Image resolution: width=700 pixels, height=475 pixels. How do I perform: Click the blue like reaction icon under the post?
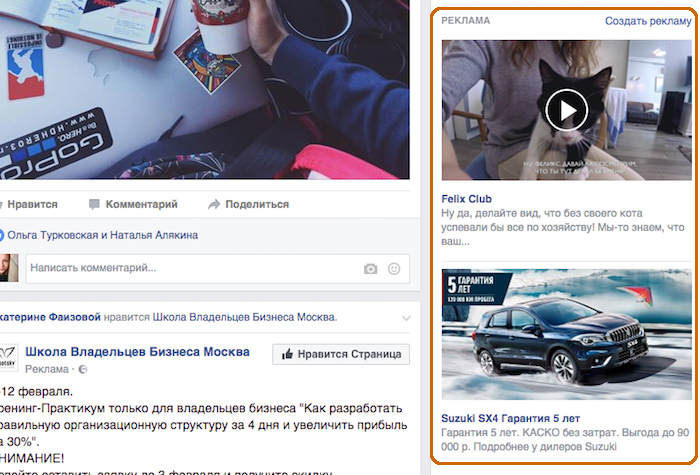[2, 235]
